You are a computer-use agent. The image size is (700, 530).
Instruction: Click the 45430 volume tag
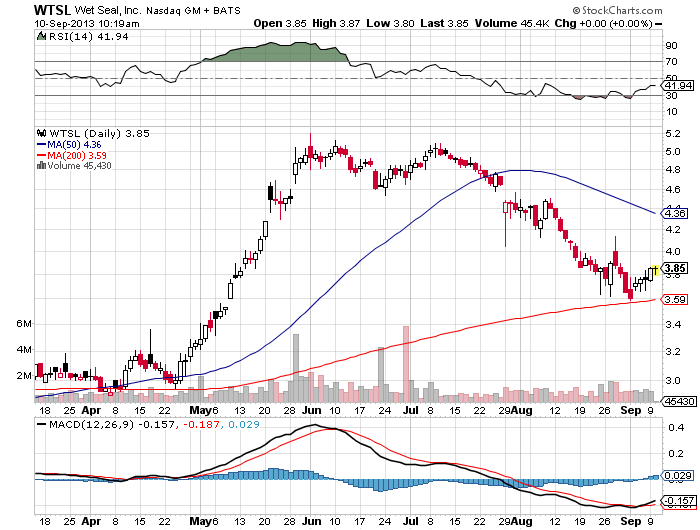(680, 401)
